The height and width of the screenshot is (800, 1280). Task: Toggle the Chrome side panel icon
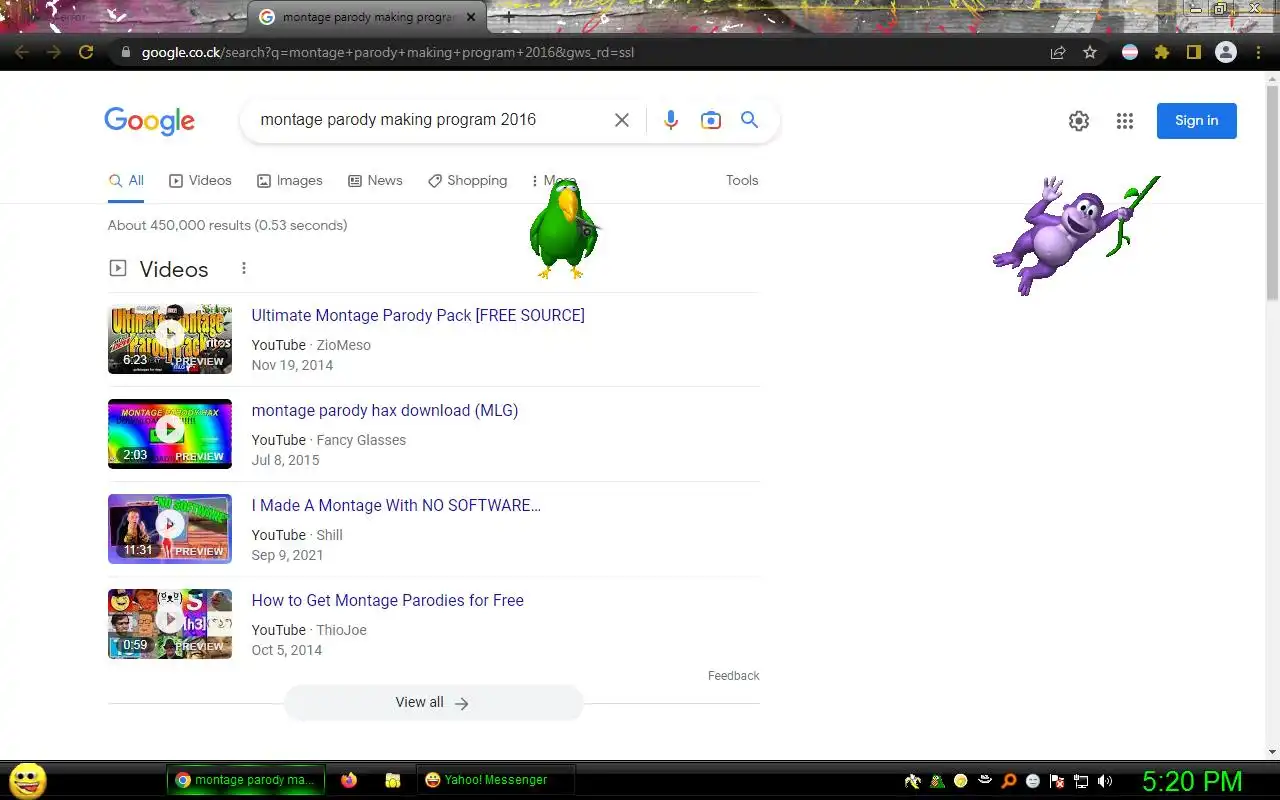[x=1193, y=52]
